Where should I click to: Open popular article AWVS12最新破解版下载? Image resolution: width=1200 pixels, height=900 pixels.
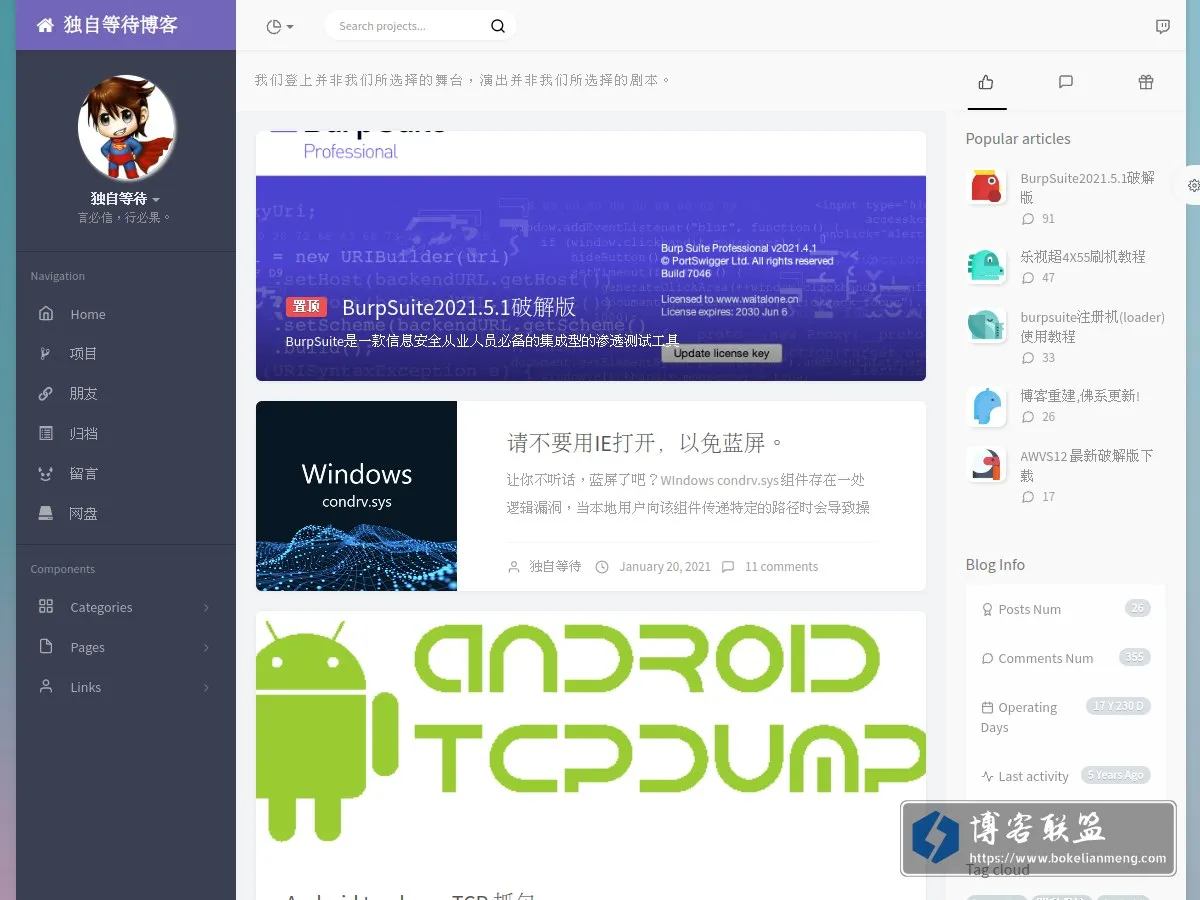coord(1087,465)
